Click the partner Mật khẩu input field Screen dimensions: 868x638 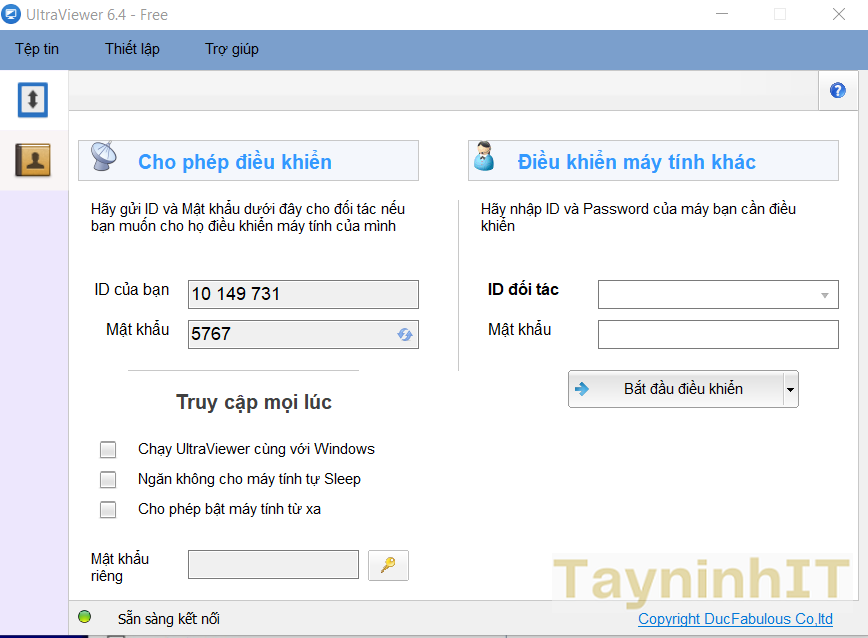(x=718, y=334)
